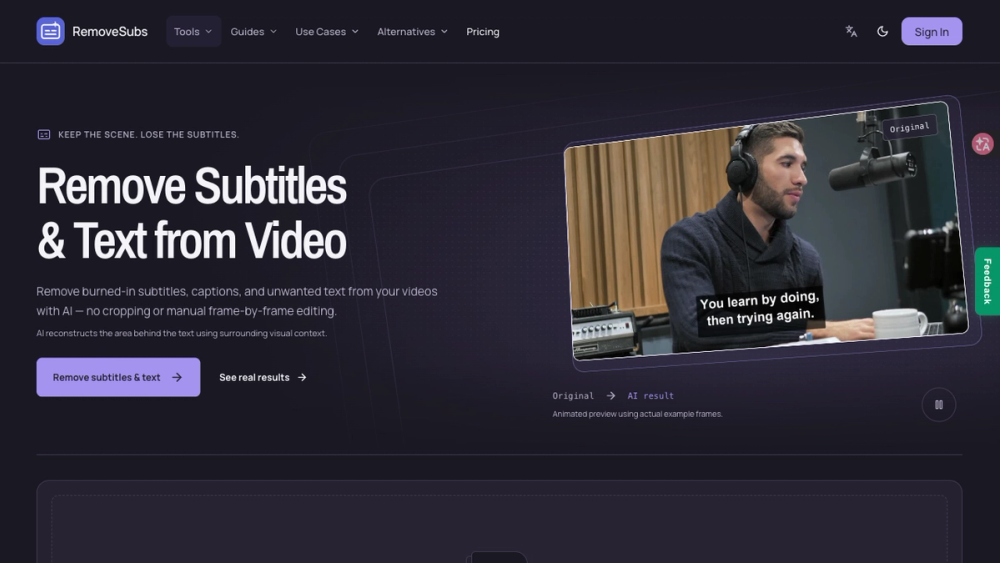Image resolution: width=1000 pixels, height=563 pixels.
Task: Open the Alternatives dropdown
Action: tap(412, 31)
